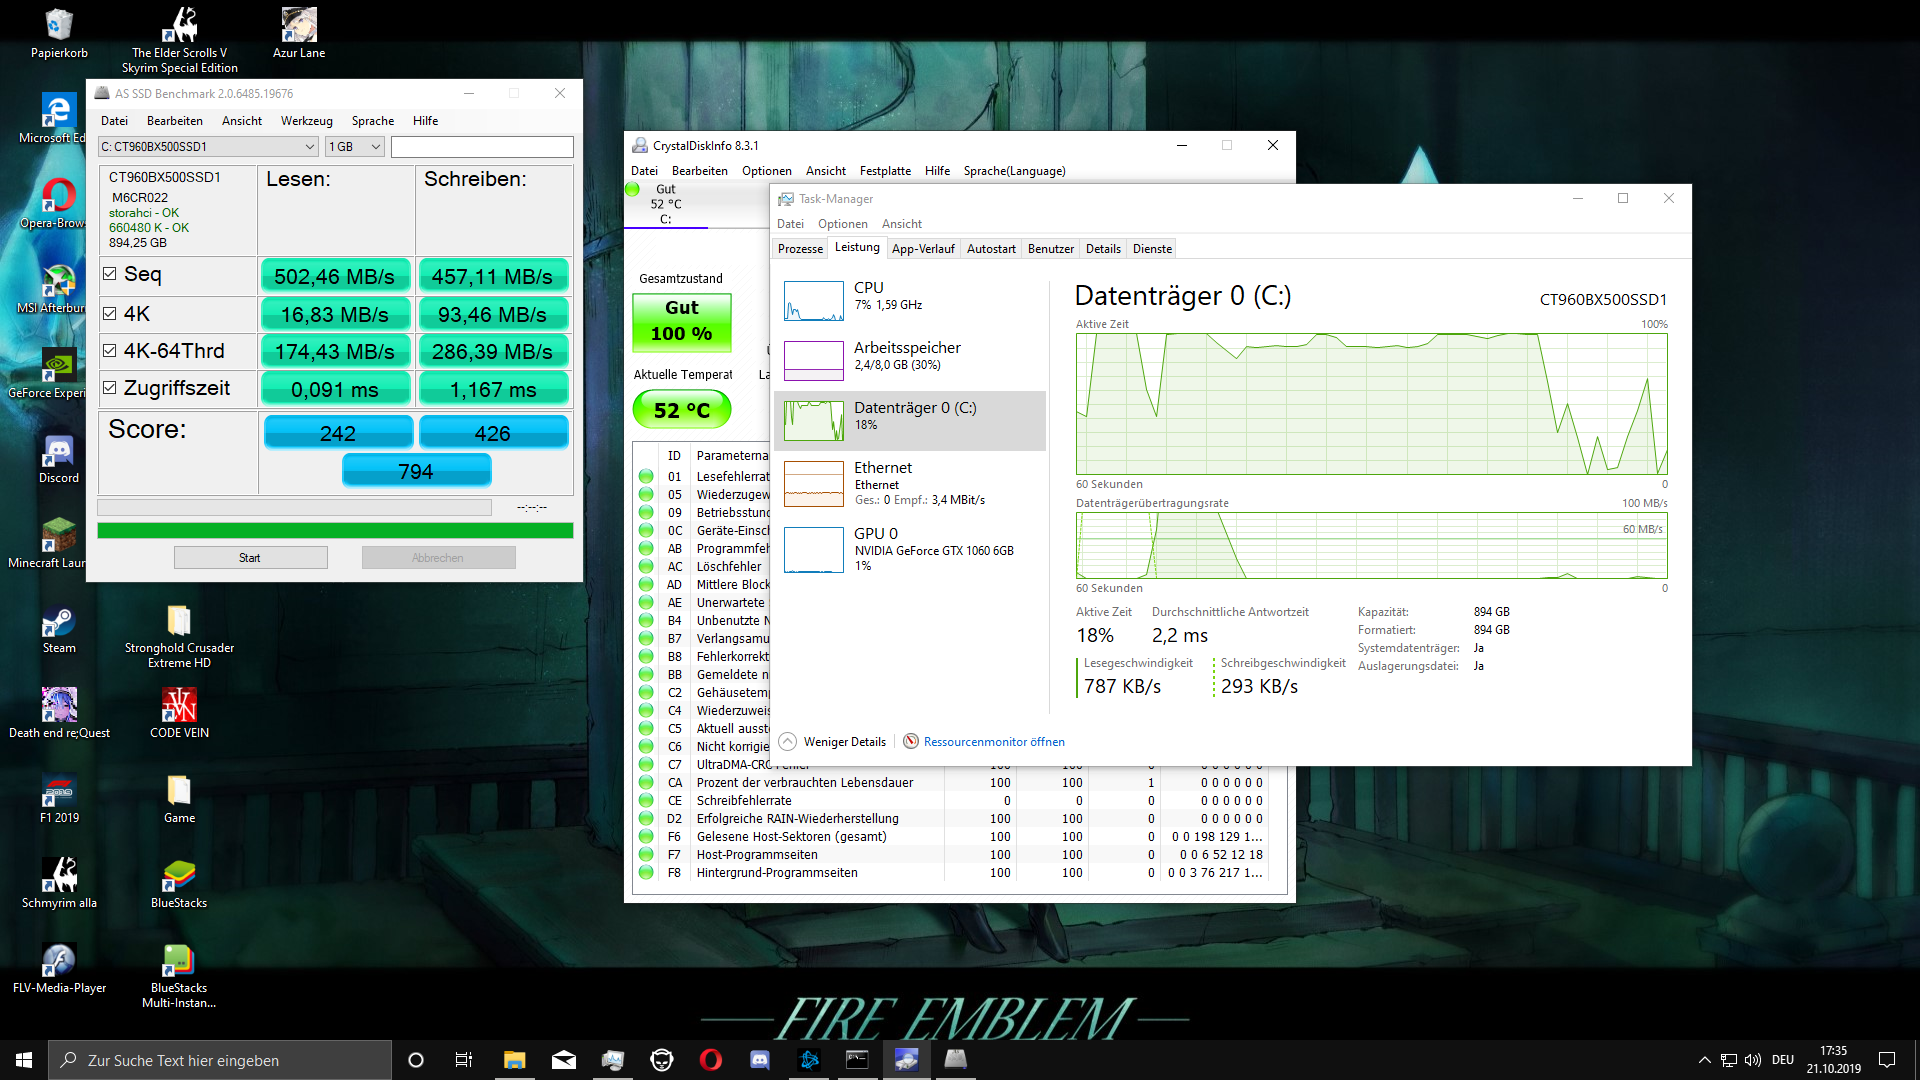
Task: Click the Start benchmark button
Action: coord(250,558)
